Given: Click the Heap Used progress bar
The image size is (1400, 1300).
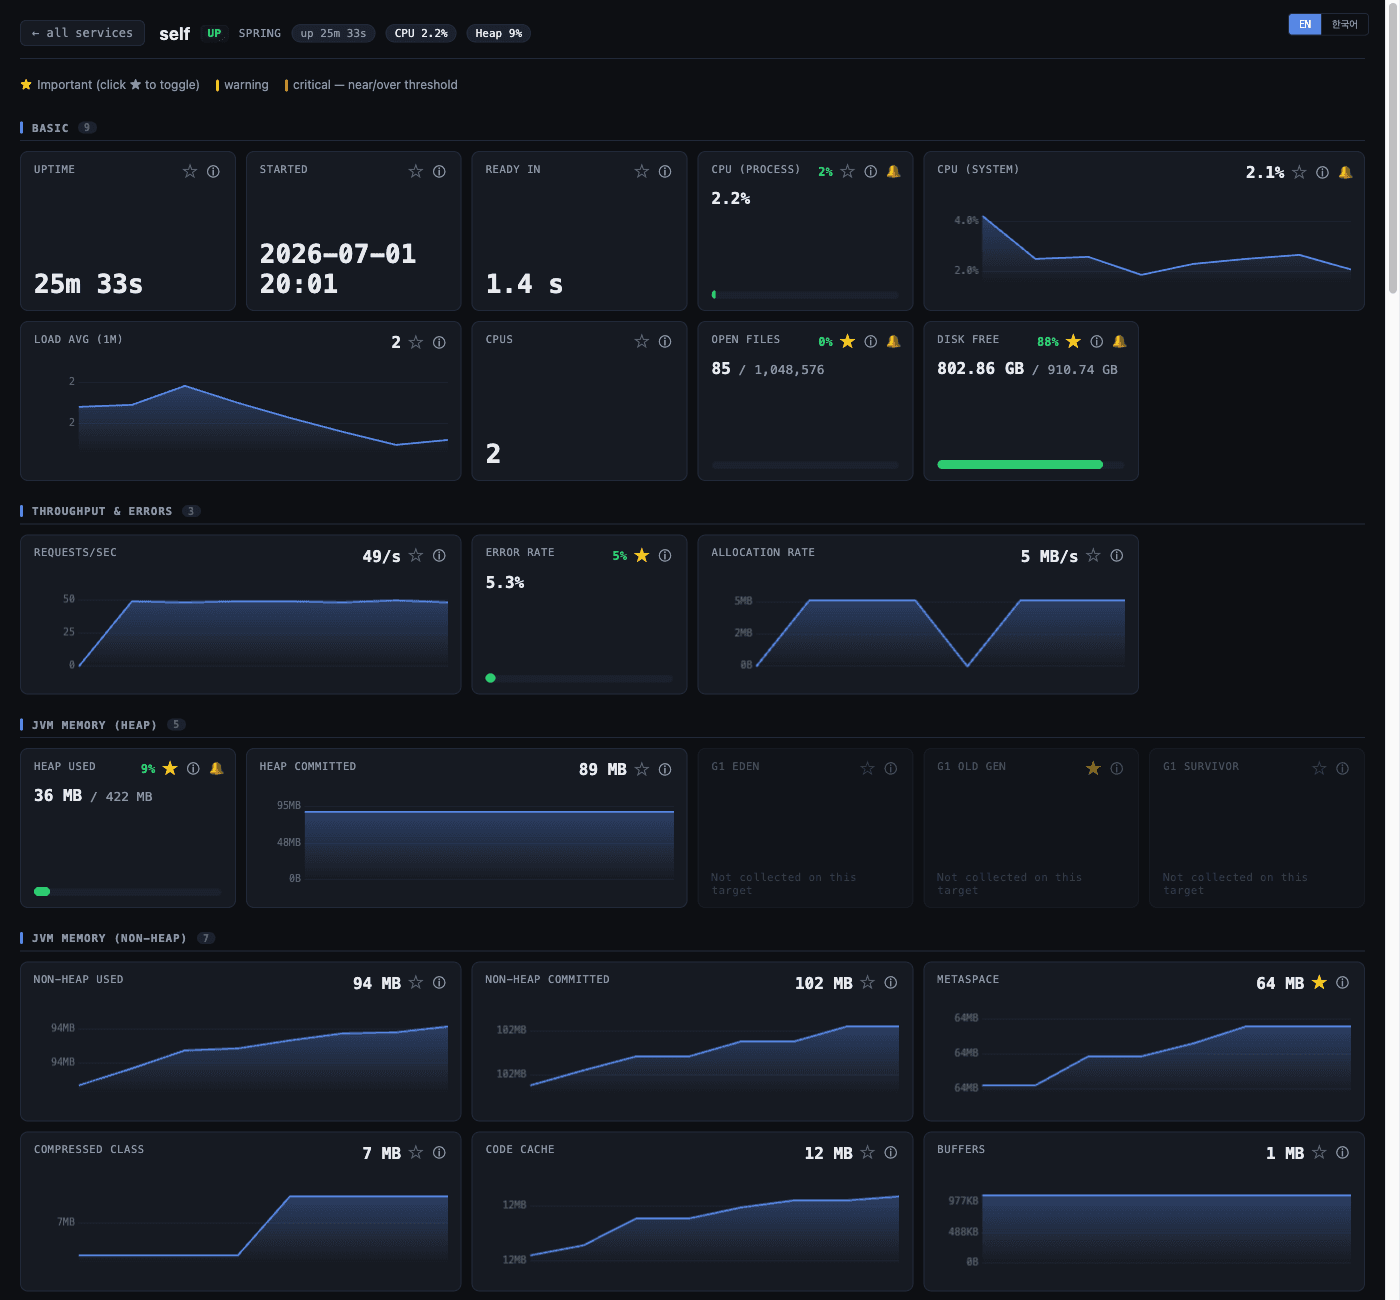Looking at the screenshot, I should pyautogui.click(x=128, y=891).
